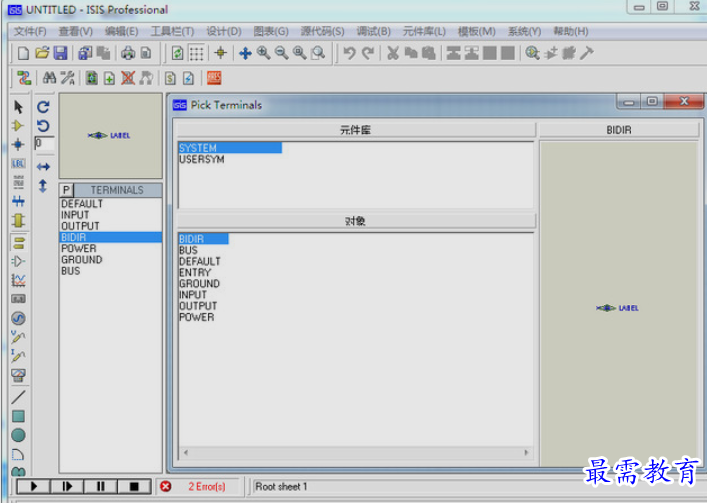Select the 2D box (square) tool

(18, 416)
